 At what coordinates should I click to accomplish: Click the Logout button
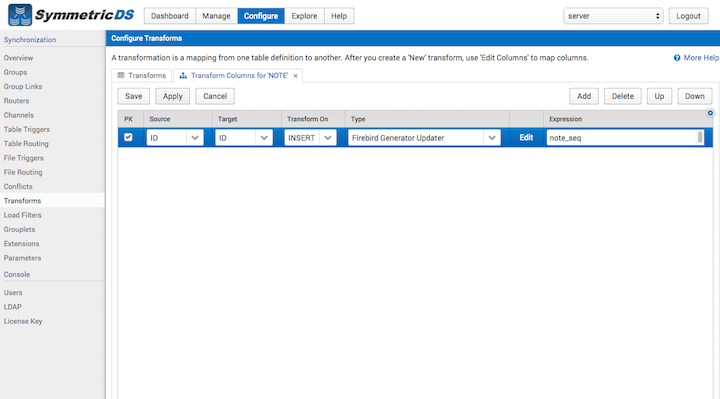click(688, 16)
